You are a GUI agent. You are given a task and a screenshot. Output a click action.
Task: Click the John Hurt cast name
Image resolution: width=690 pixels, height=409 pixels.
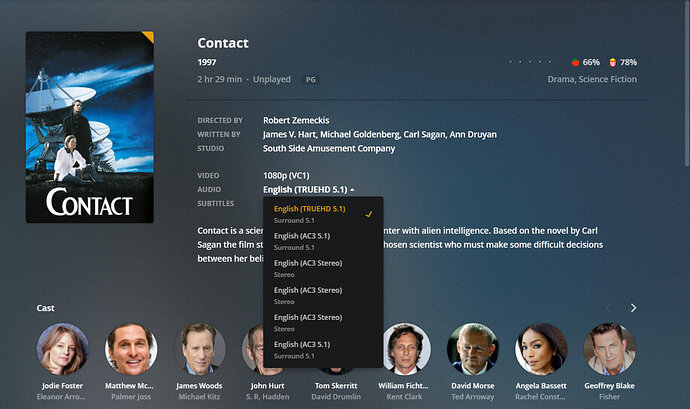pyautogui.click(x=268, y=386)
